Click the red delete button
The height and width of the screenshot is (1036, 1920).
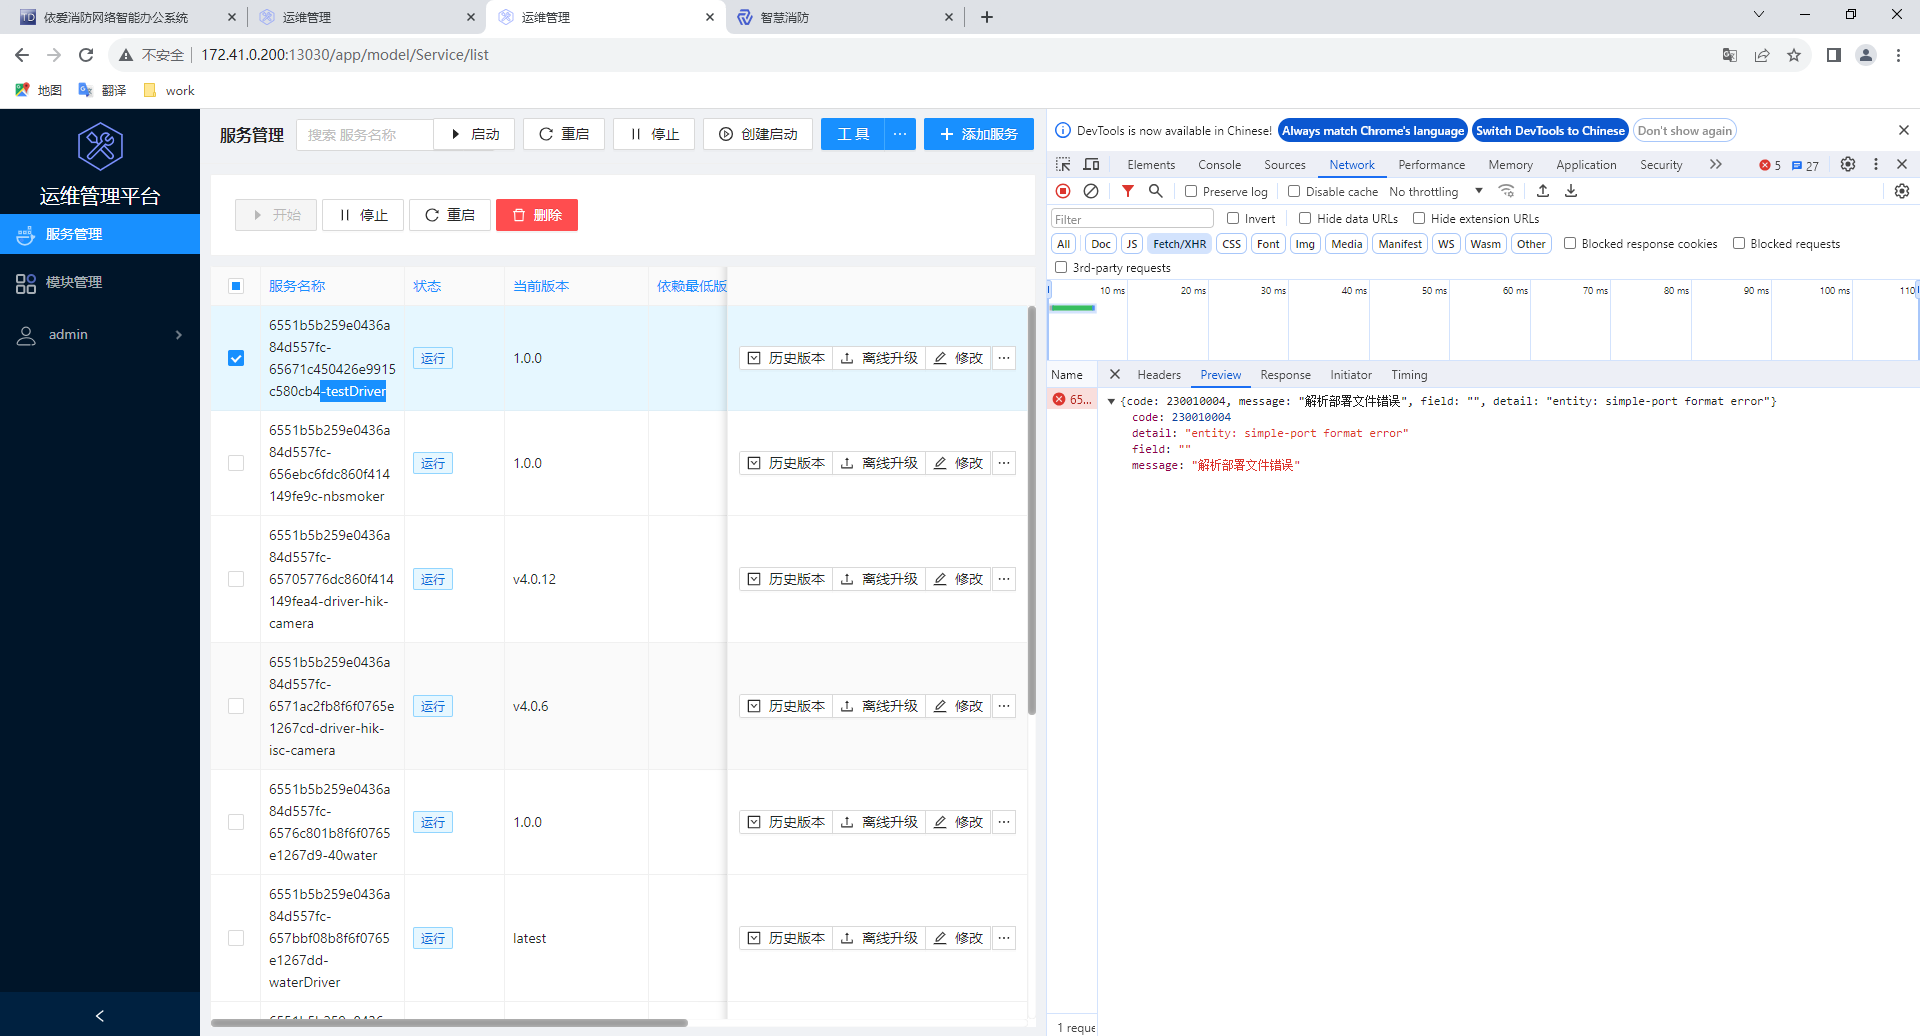(537, 215)
